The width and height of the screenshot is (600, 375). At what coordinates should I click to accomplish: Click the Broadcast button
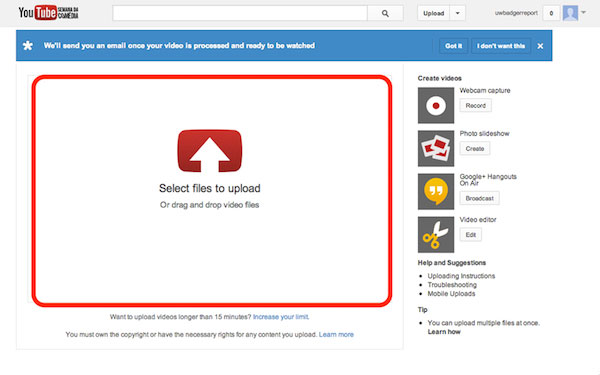(x=479, y=198)
